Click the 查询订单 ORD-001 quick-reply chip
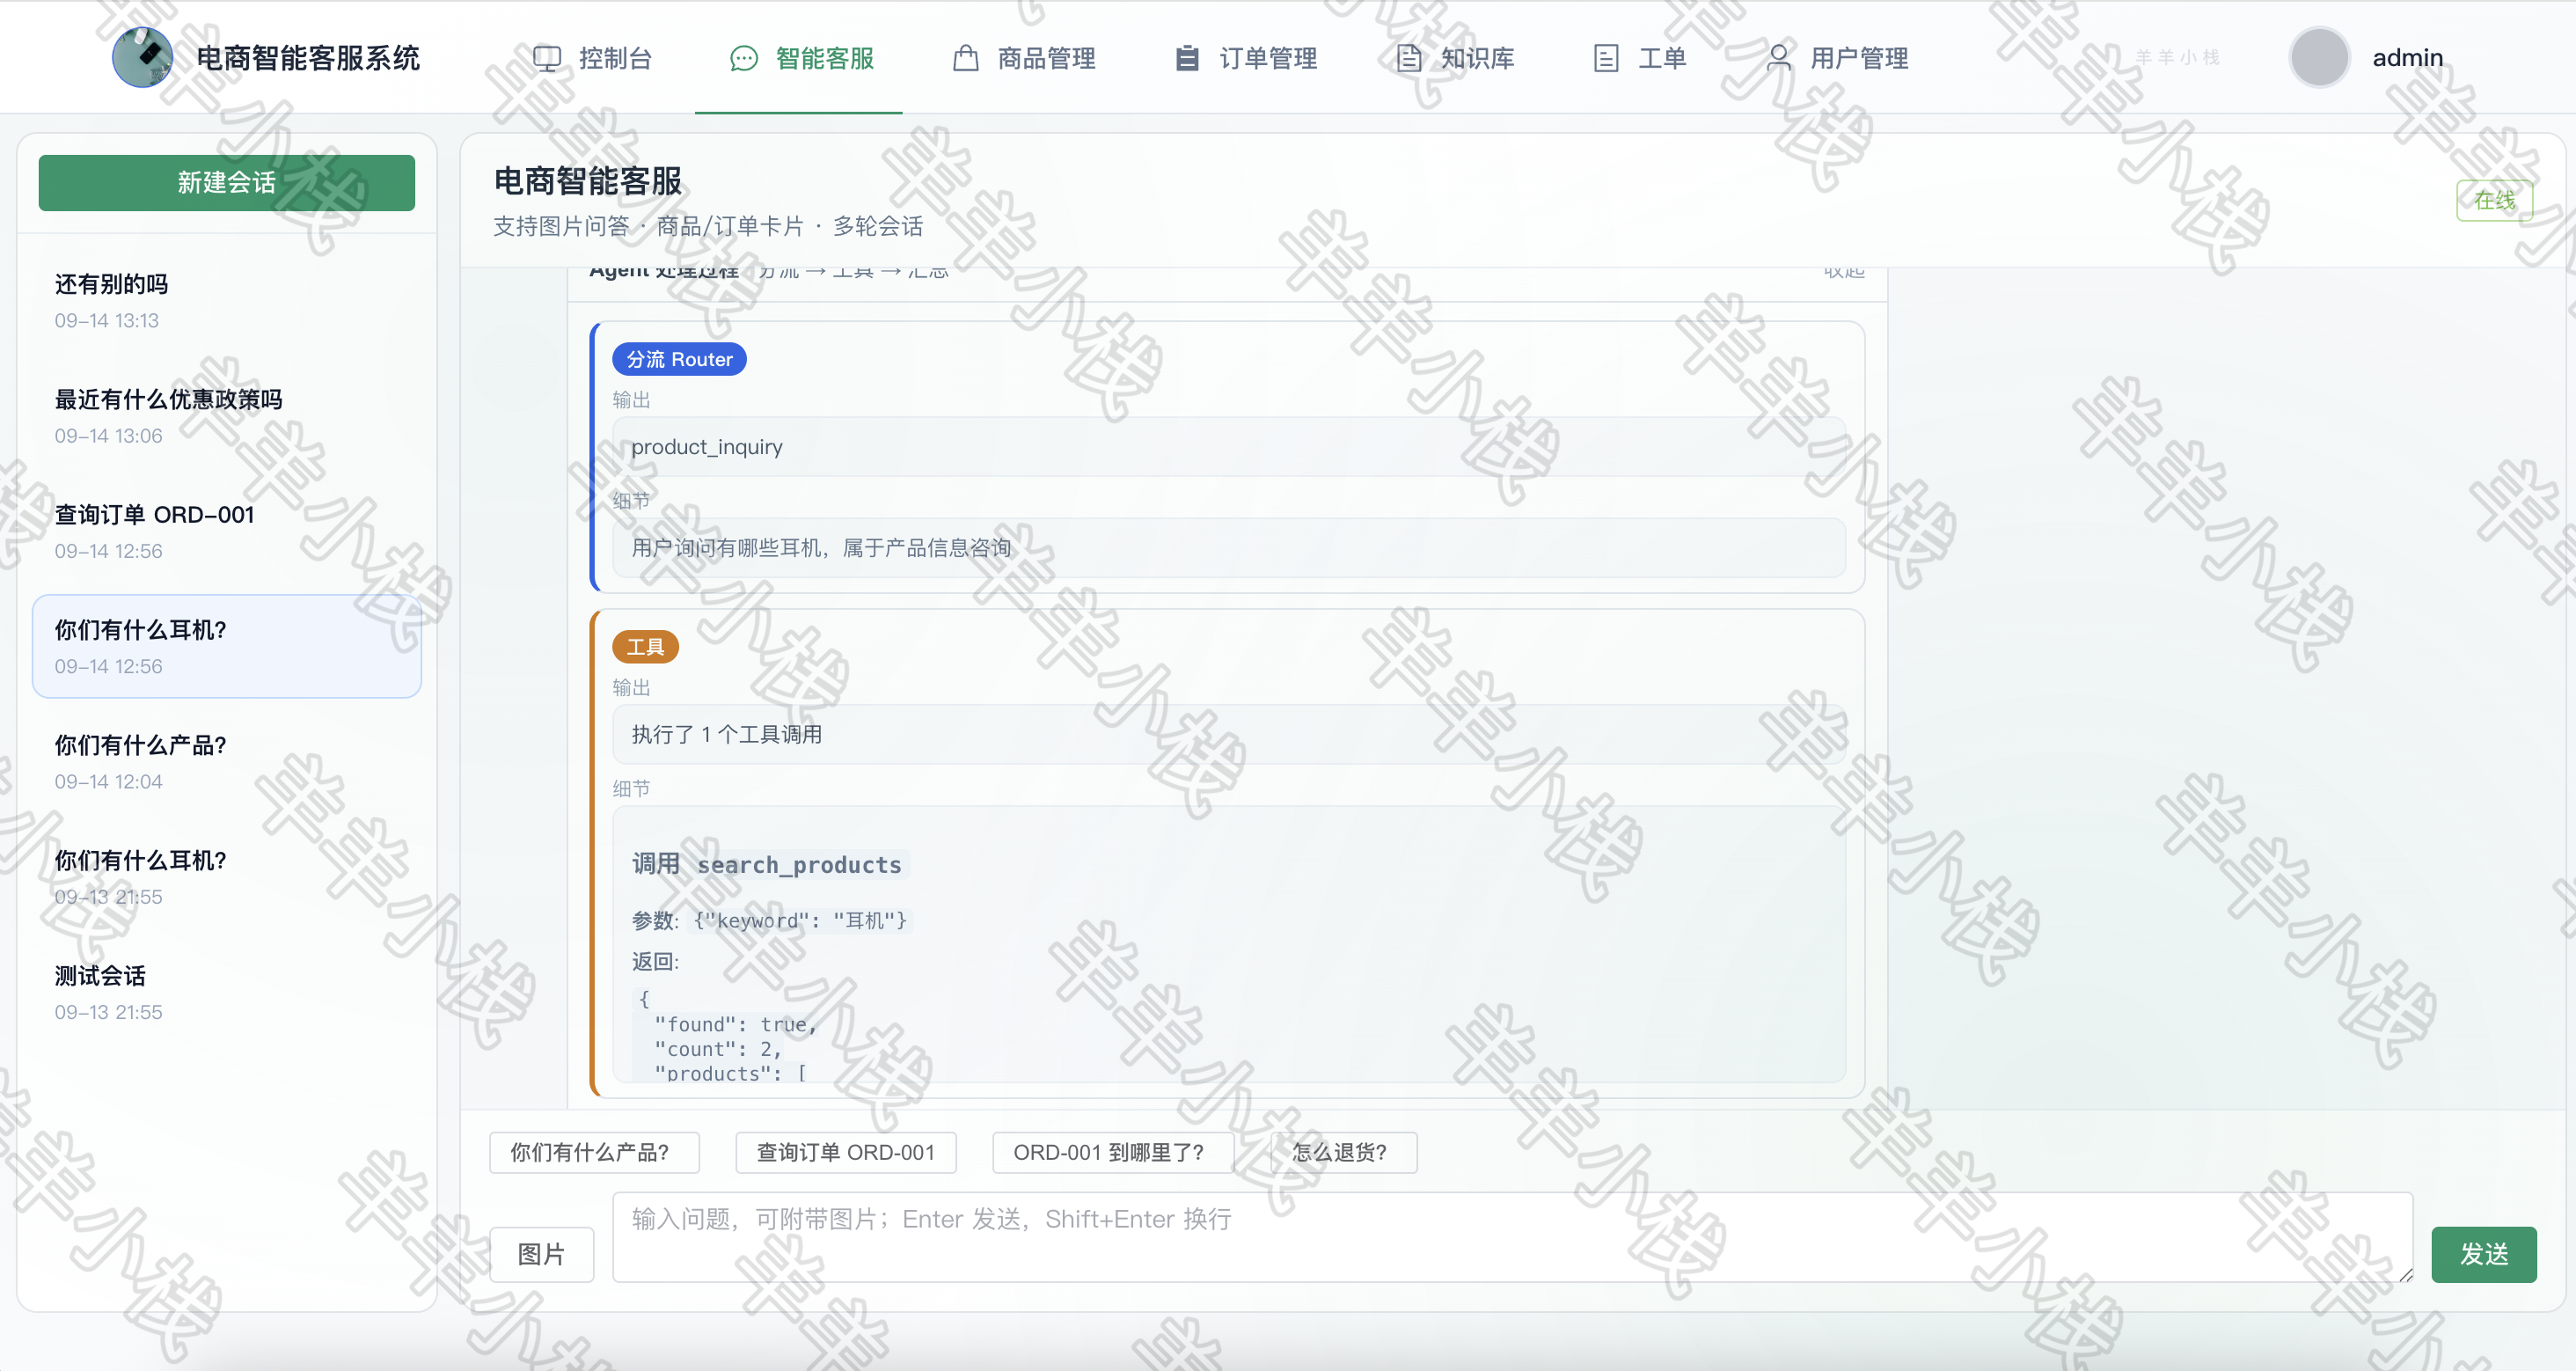Image resolution: width=2576 pixels, height=1371 pixels. (846, 1153)
